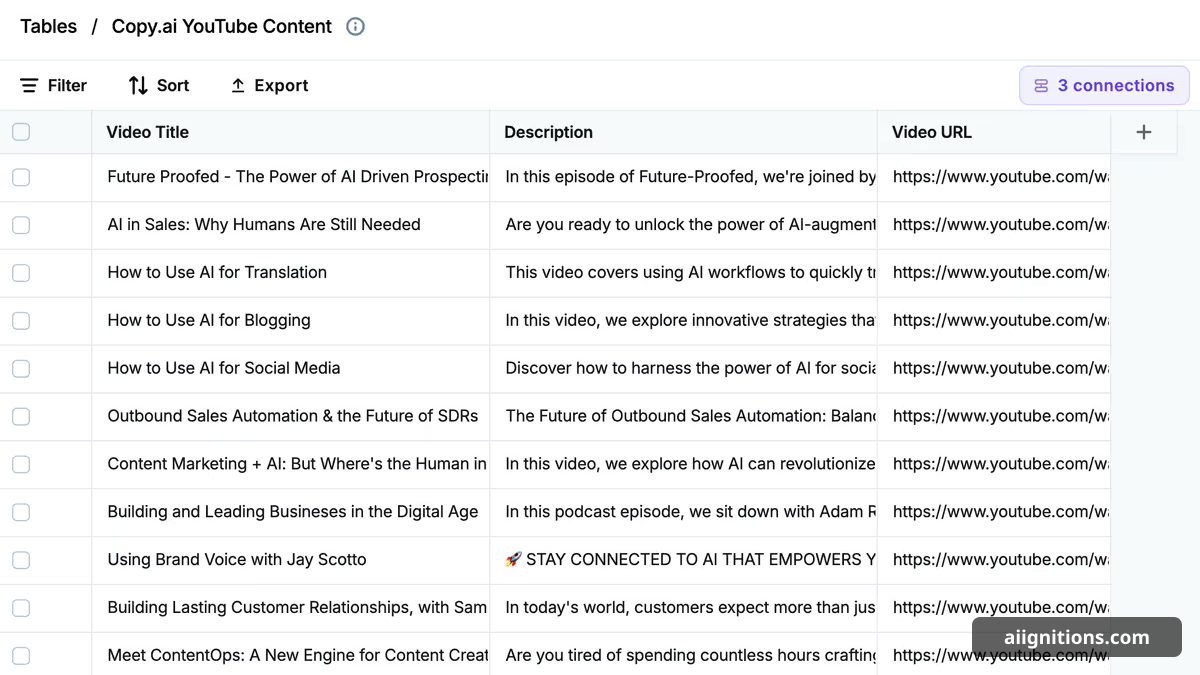Click the description starting "STAY CONNECTED TO AI"
Screen dimensions: 1200x675
(684, 560)
